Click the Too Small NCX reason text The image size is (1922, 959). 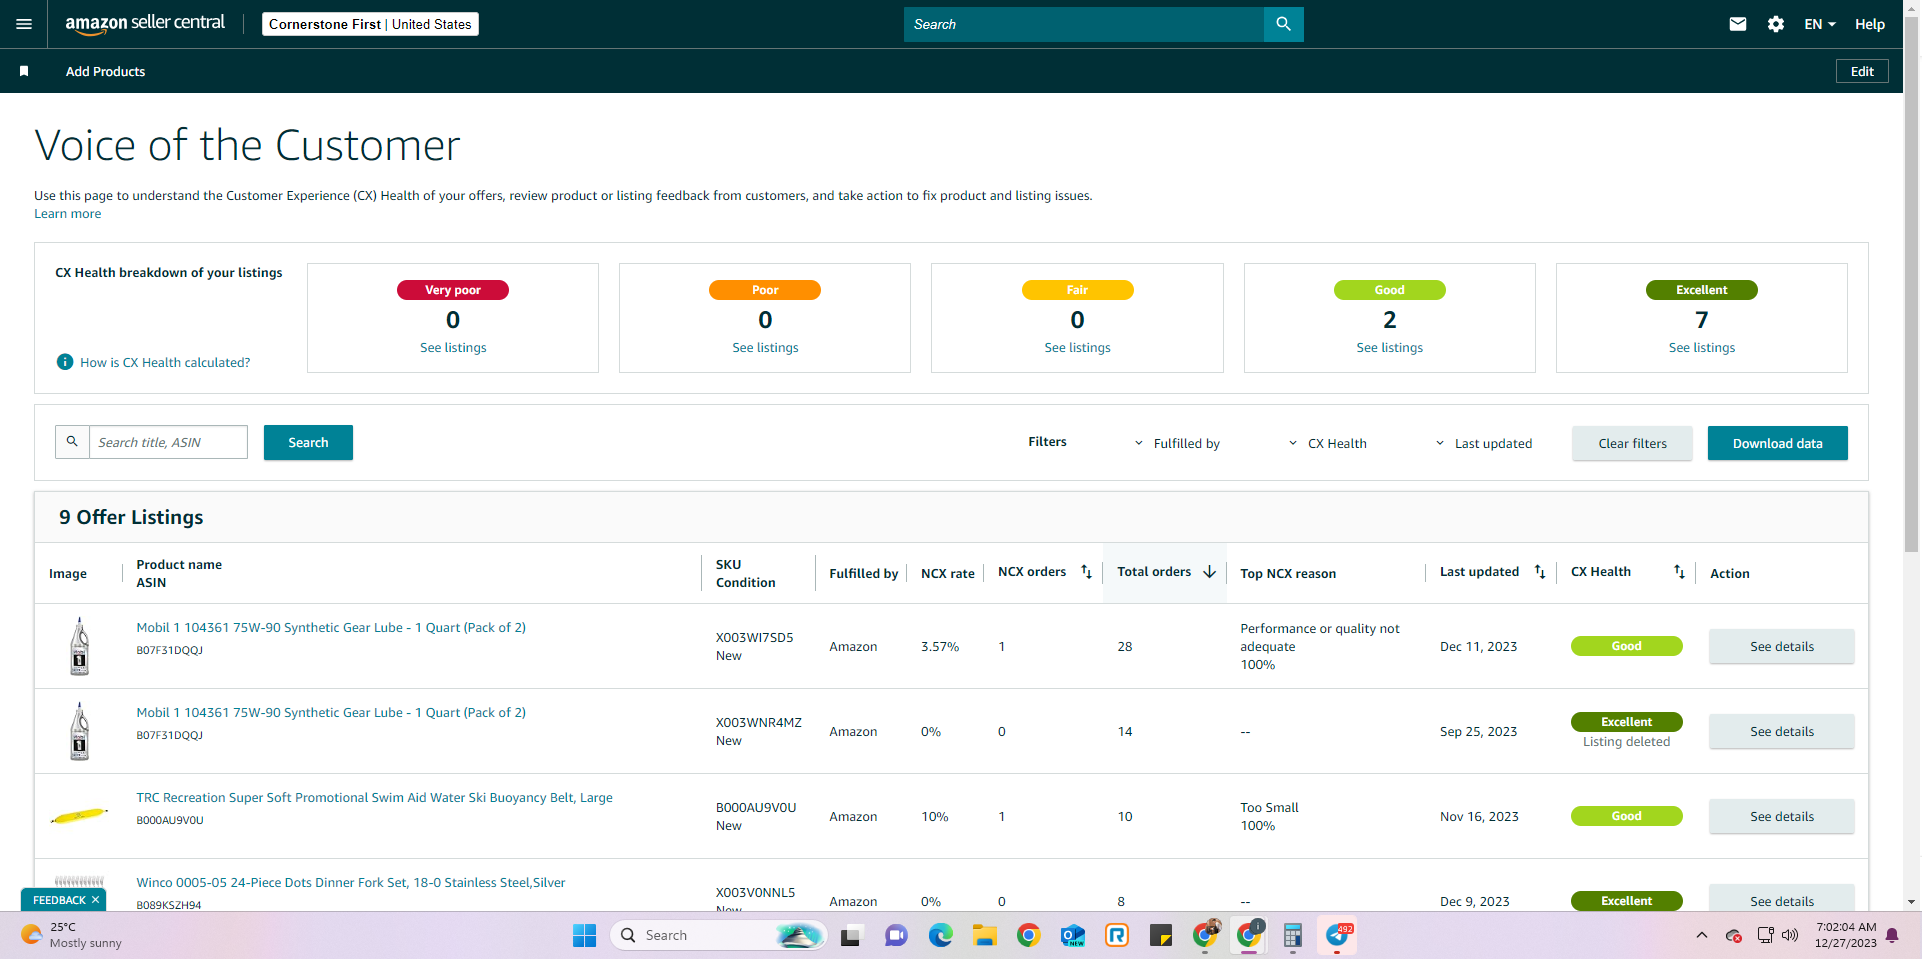coord(1269,807)
